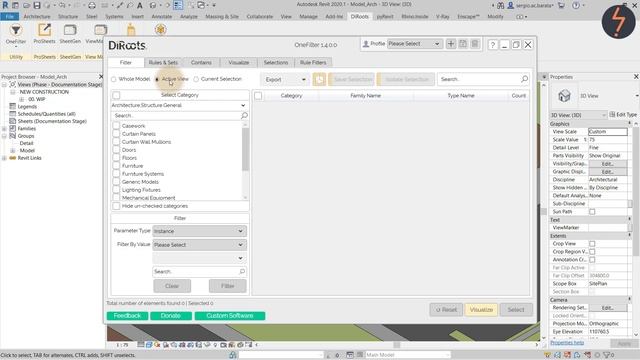
Task: Click the green Feedback button
Action: point(127,316)
